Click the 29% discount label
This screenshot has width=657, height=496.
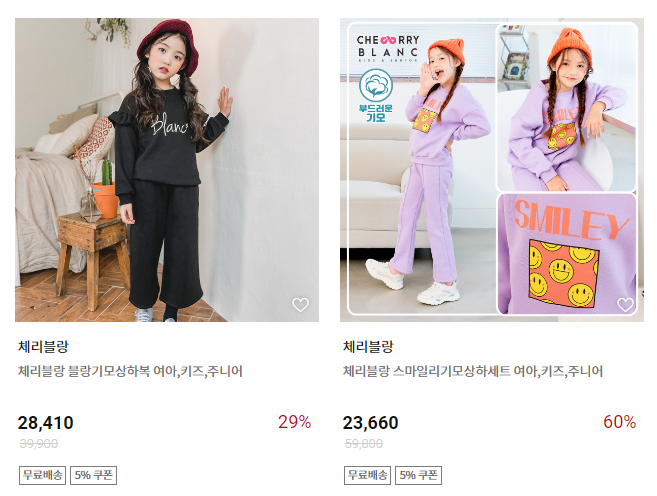coord(295,422)
